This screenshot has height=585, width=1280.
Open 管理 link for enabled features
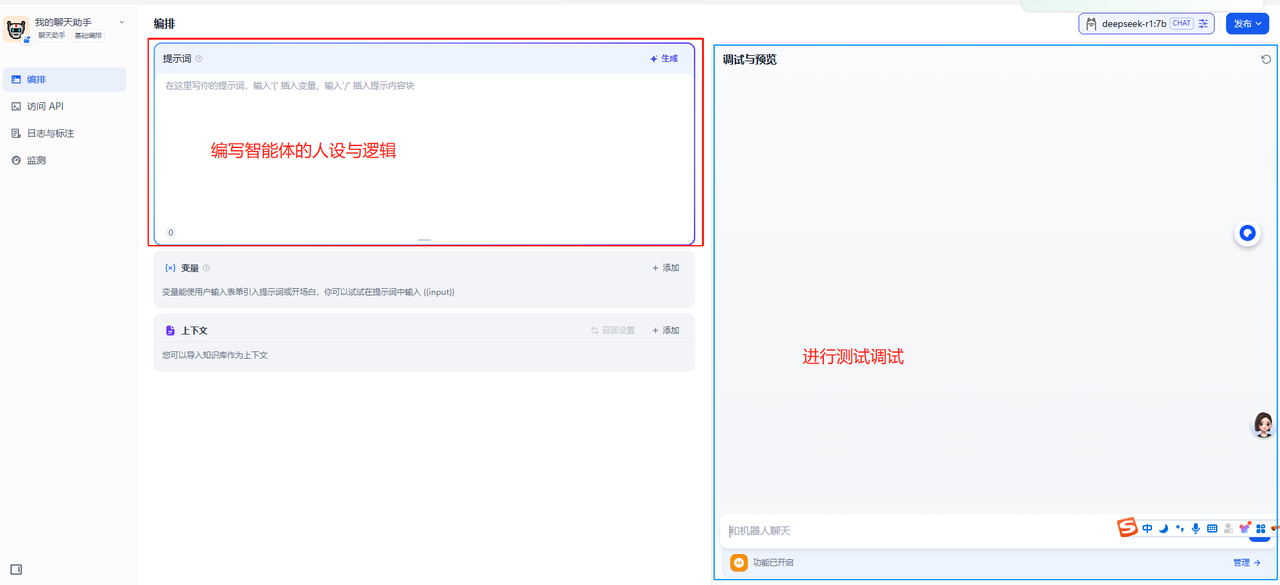[x=1246, y=563]
